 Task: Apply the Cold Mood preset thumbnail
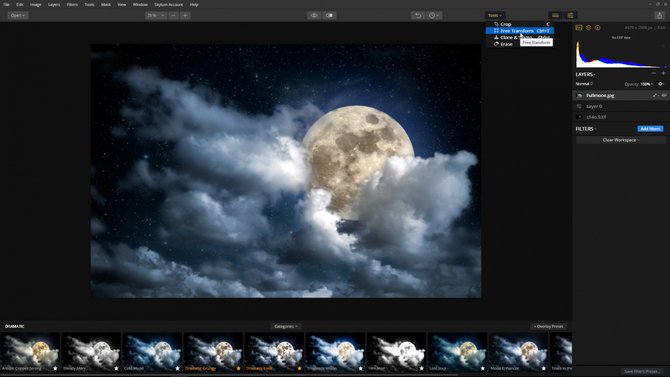point(152,352)
